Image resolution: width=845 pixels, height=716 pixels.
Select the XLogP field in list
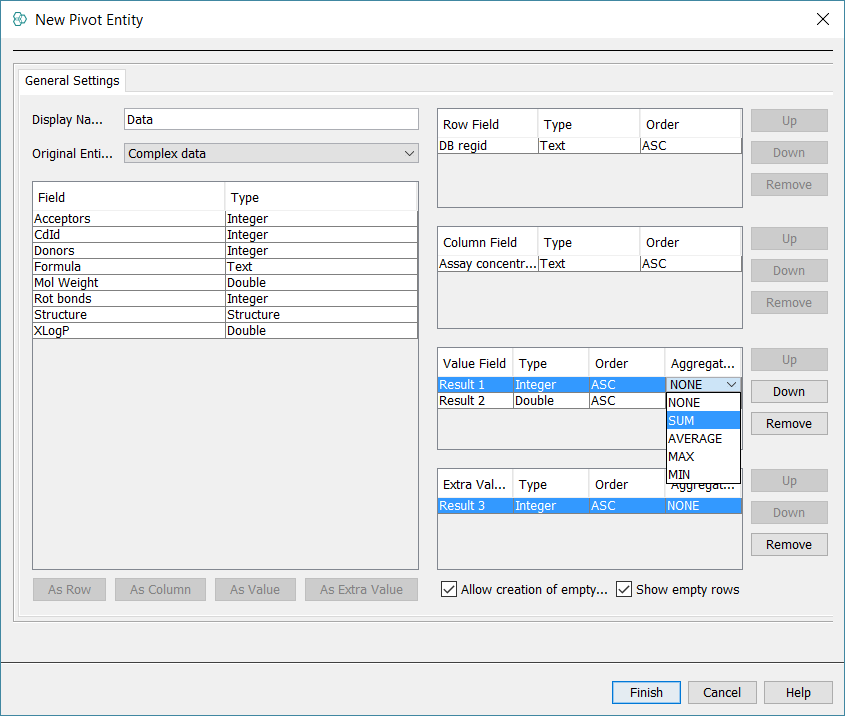tap(130, 331)
